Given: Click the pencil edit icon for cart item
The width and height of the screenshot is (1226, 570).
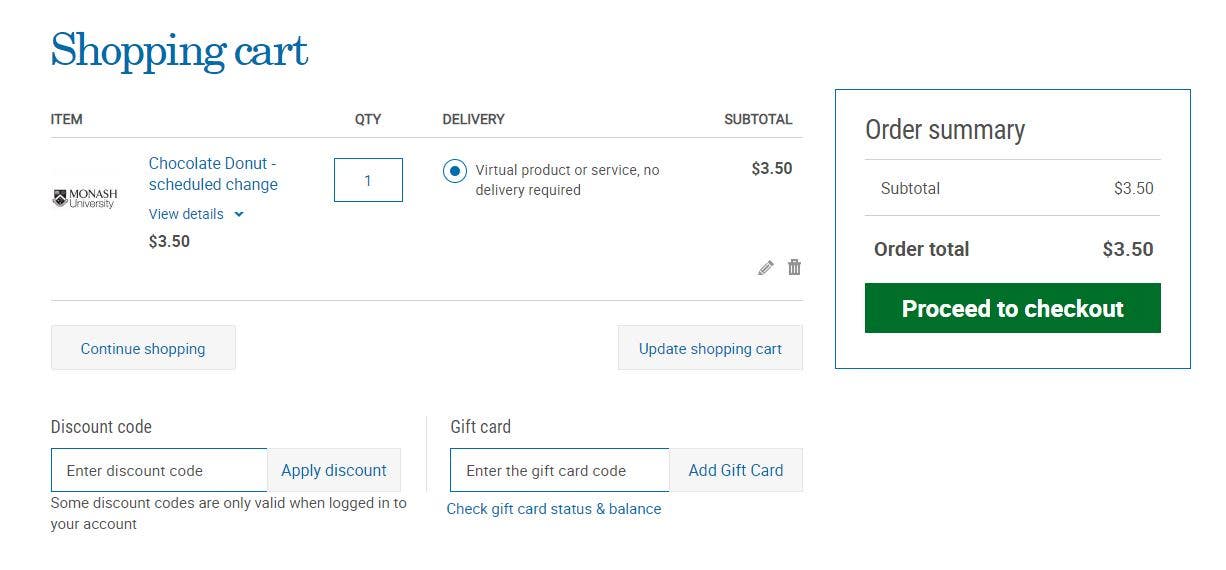Looking at the screenshot, I should (766, 268).
